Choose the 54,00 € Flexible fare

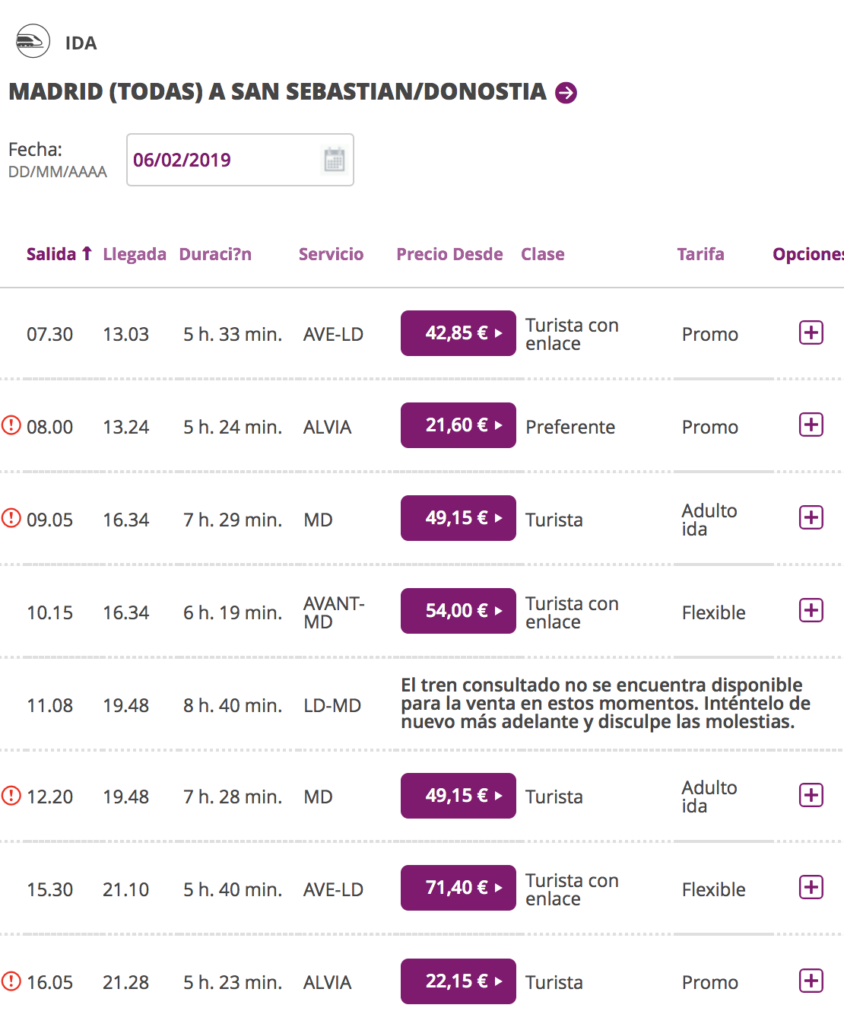tap(458, 611)
